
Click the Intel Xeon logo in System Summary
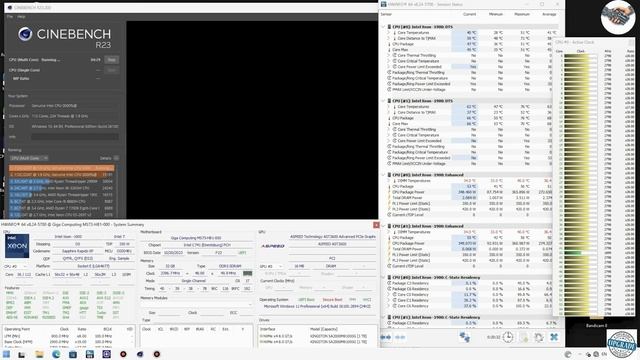click(17, 246)
